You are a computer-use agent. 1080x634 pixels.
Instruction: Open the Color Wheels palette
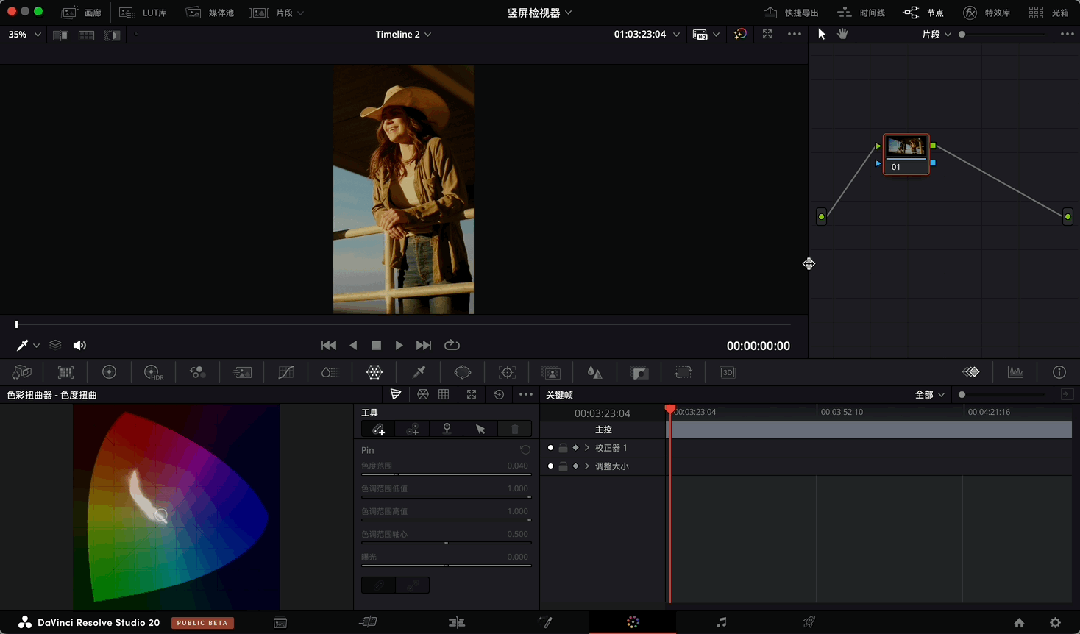pos(109,372)
